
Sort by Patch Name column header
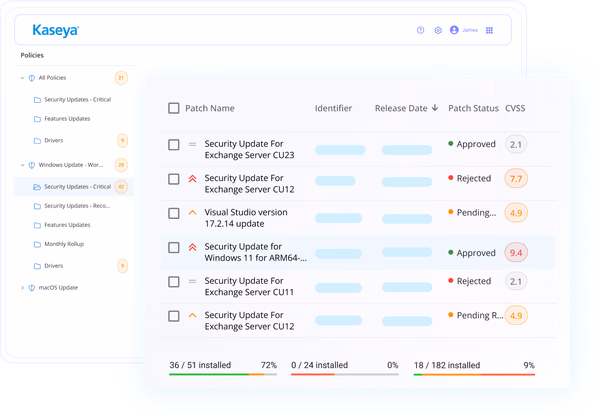click(210, 108)
